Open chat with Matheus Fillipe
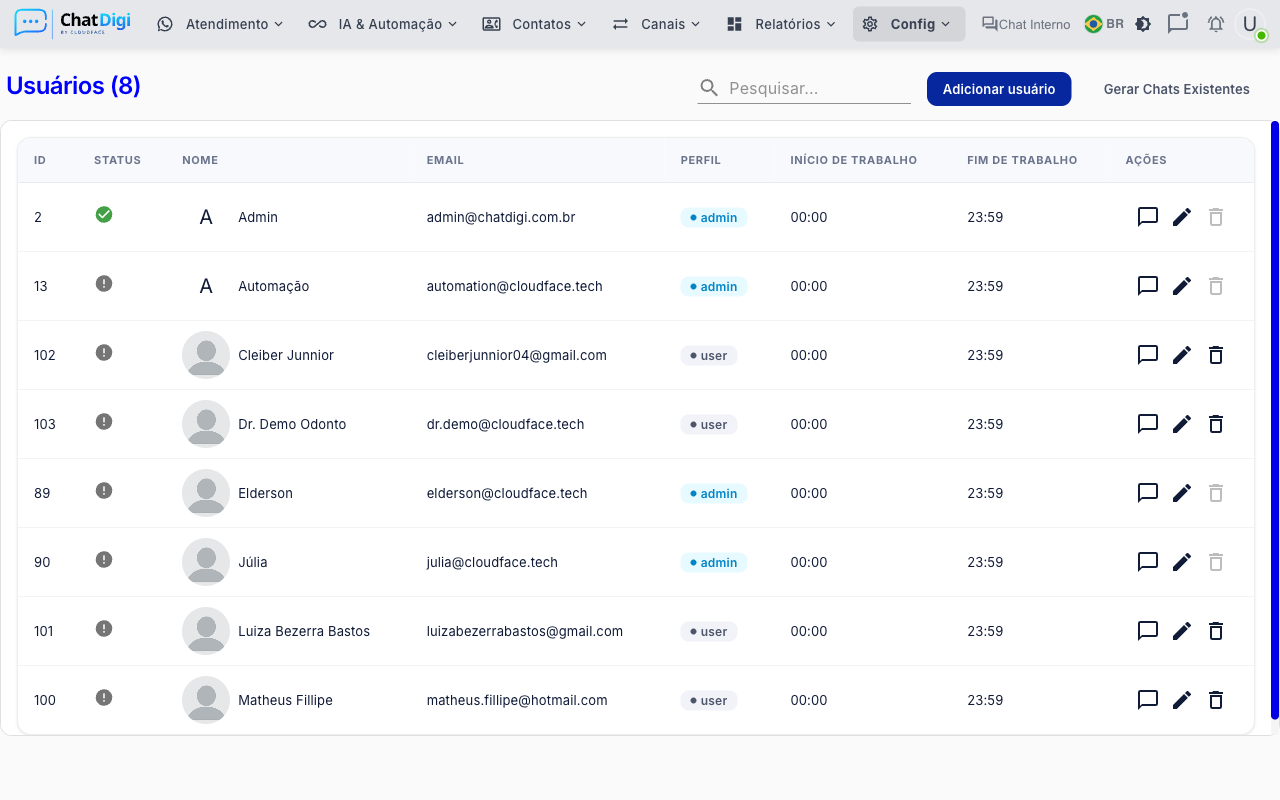 pyautogui.click(x=1148, y=700)
